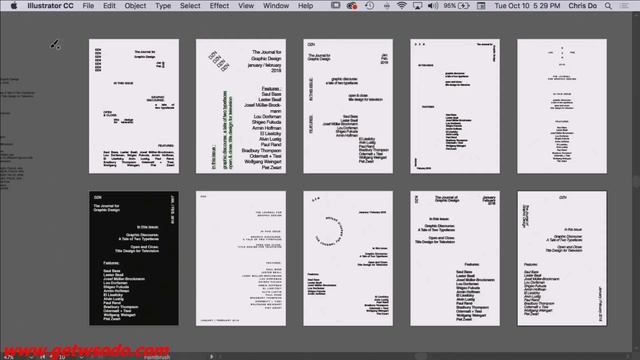The height and width of the screenshot is (360, 640).
Task: Click the Chris Do user name
Action: coord(582,6)
